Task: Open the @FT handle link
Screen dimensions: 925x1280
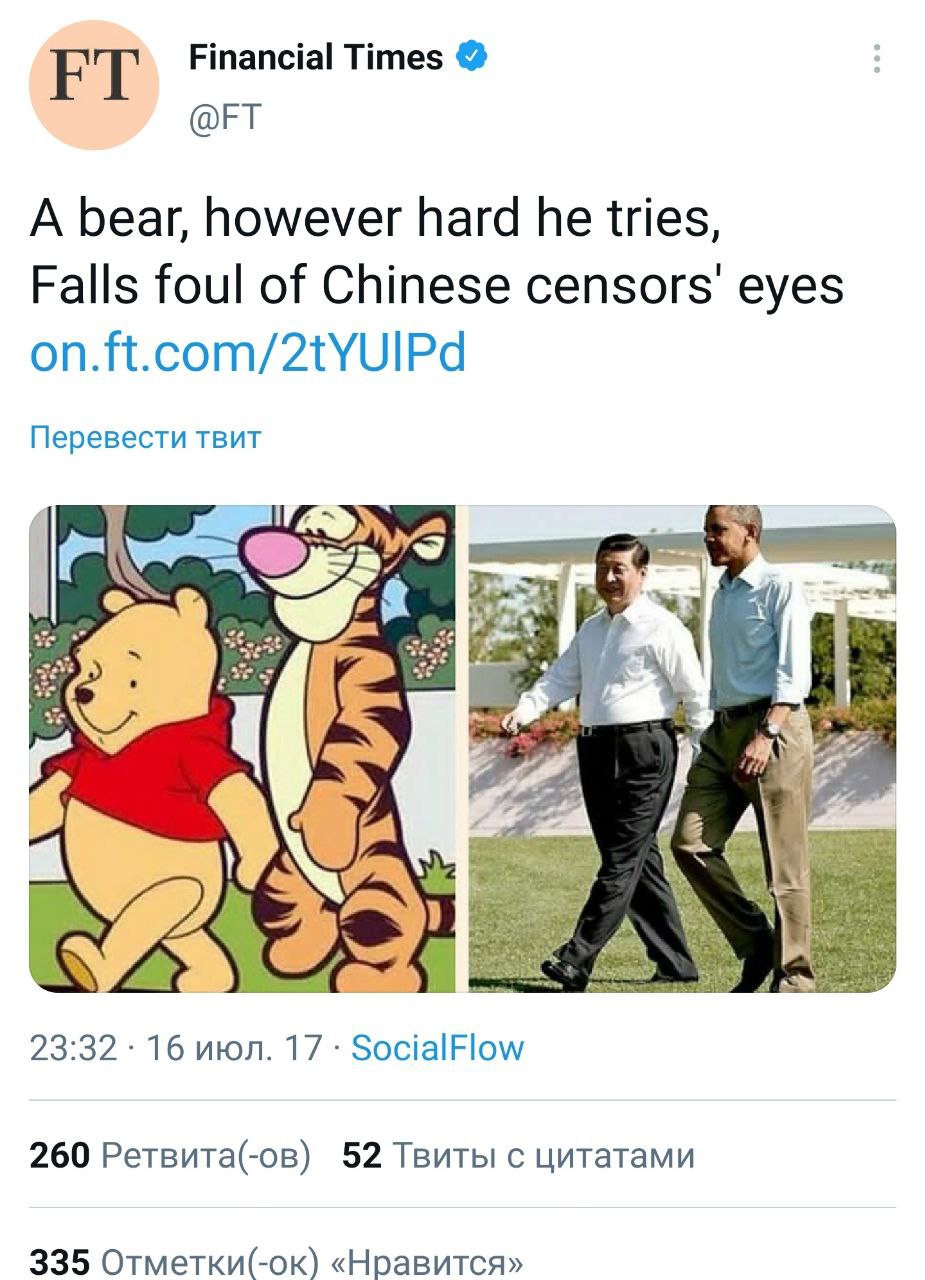Action: tap(225, 118)
